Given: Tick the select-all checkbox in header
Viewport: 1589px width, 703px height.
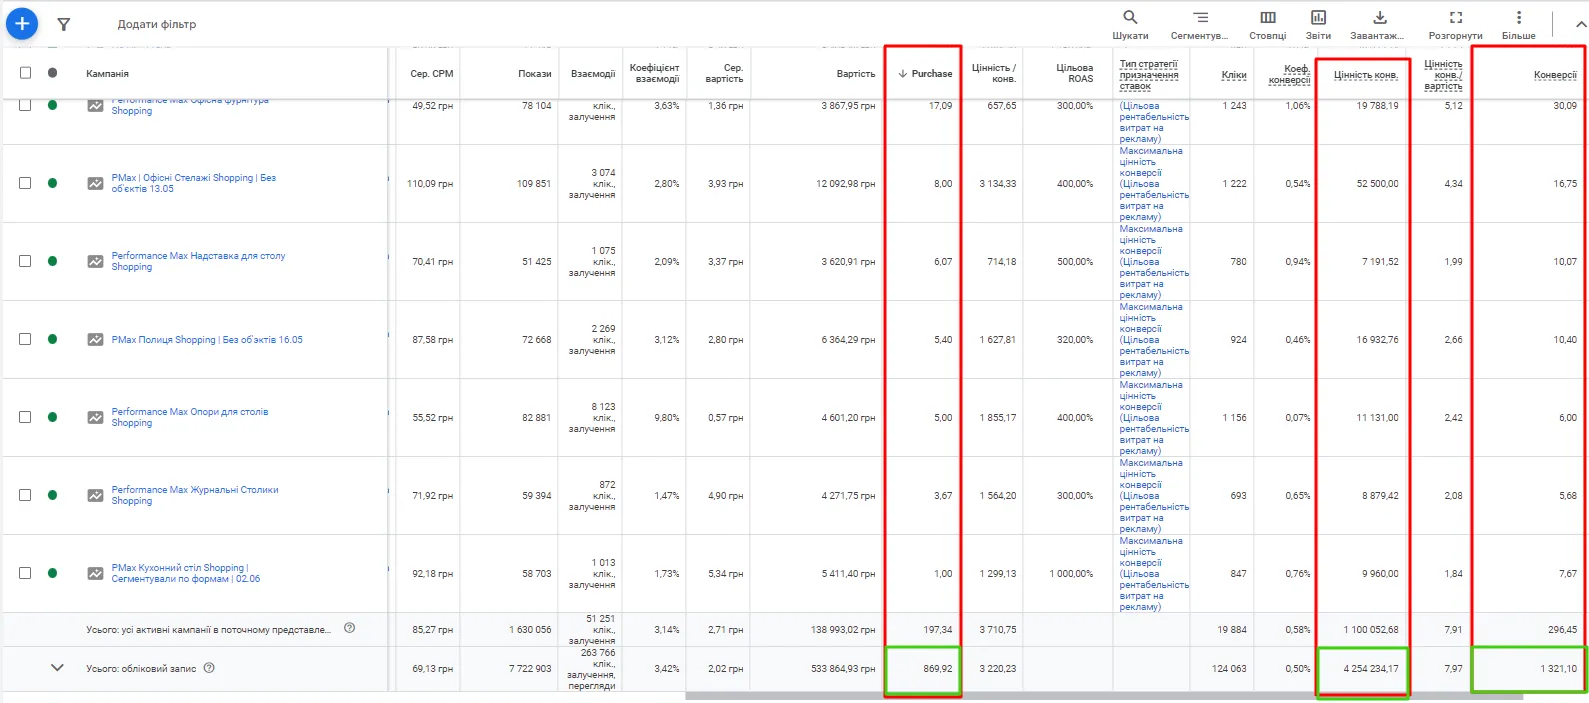Looking at the screenshot, I should 26,73.
